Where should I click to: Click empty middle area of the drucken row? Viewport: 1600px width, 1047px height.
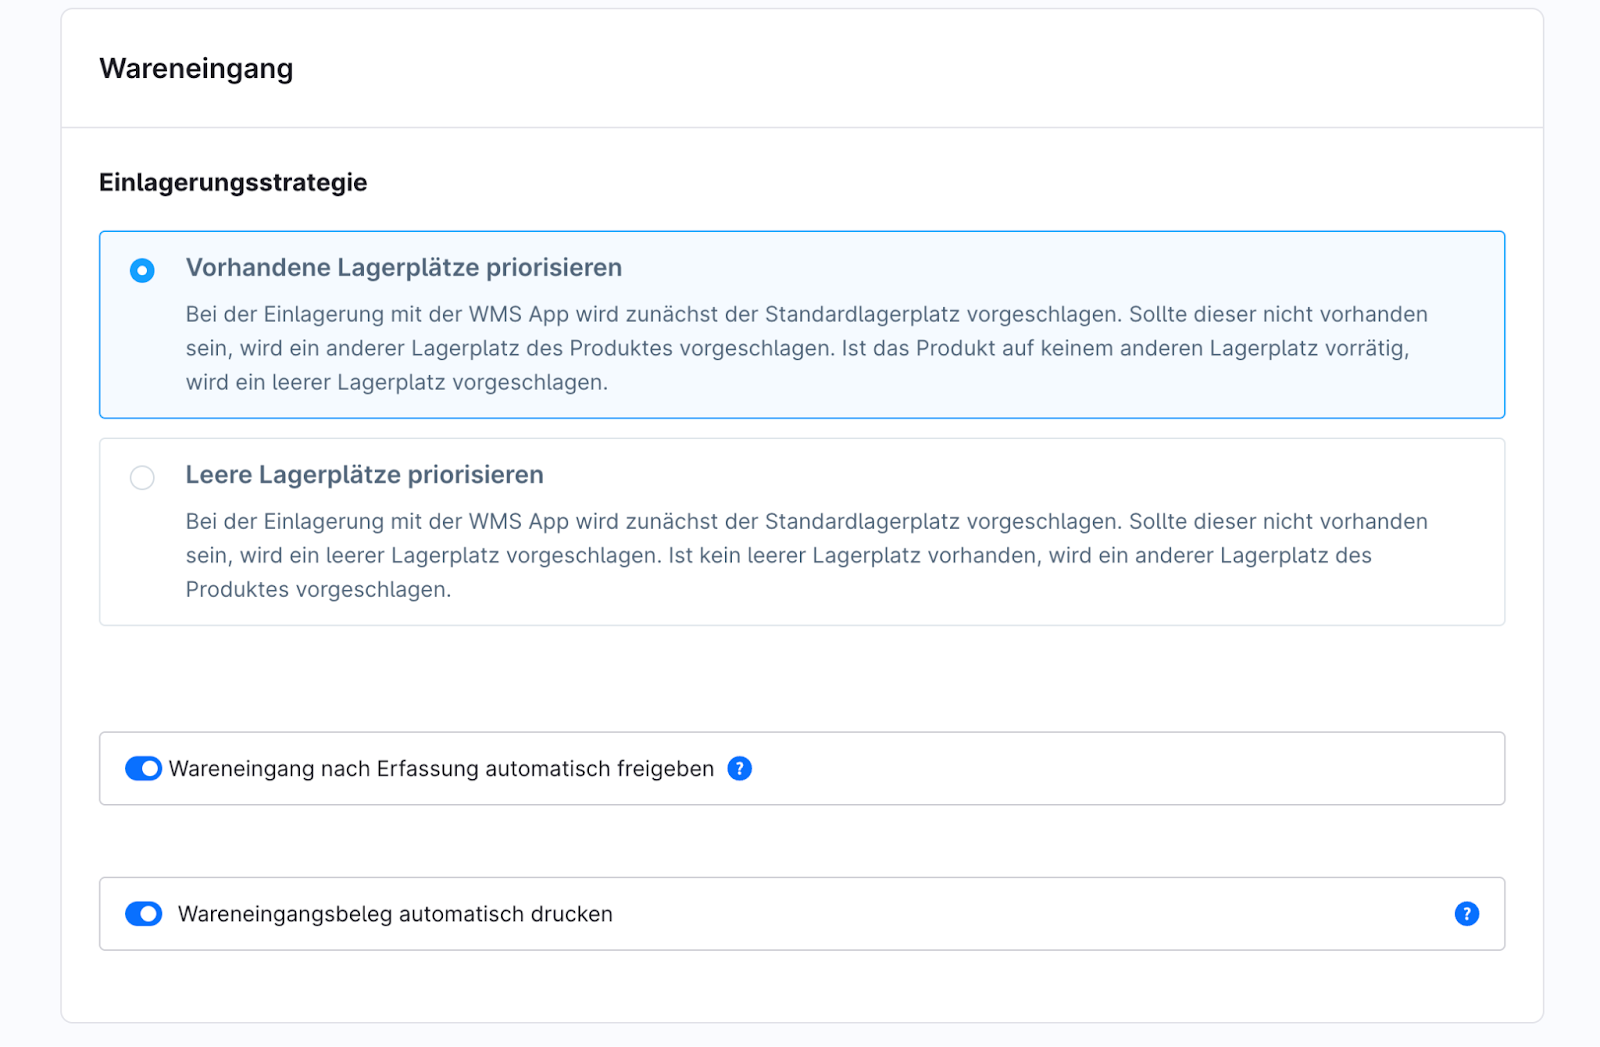click(x=1000, y=914)
